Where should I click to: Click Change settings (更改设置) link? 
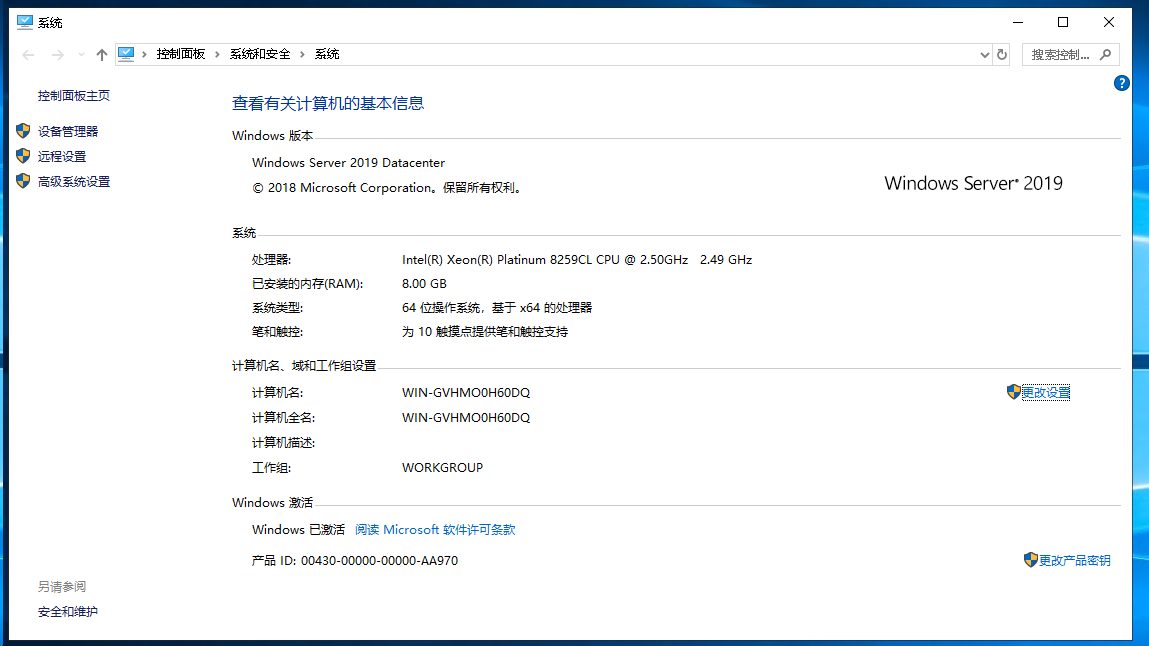pos(1046,393)
